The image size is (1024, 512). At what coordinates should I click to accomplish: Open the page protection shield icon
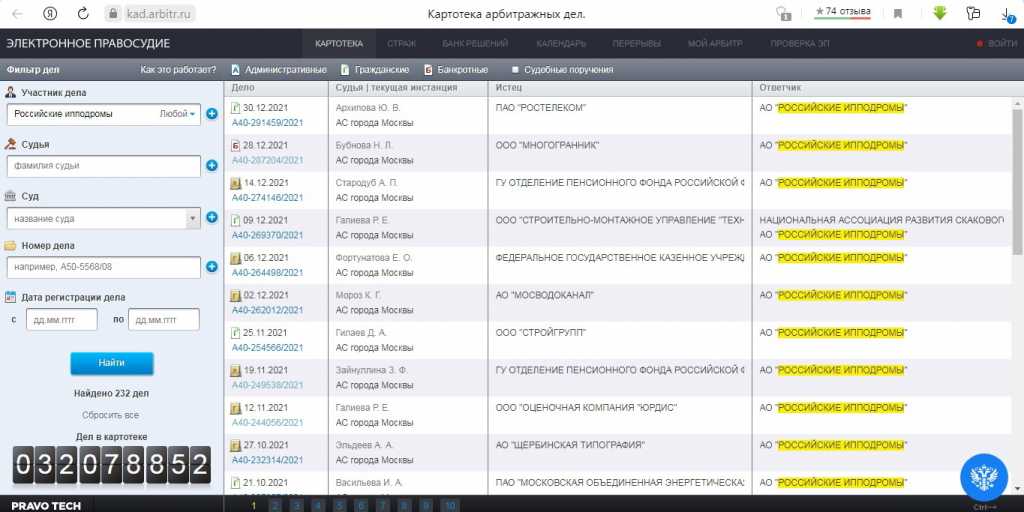[783, 14]
